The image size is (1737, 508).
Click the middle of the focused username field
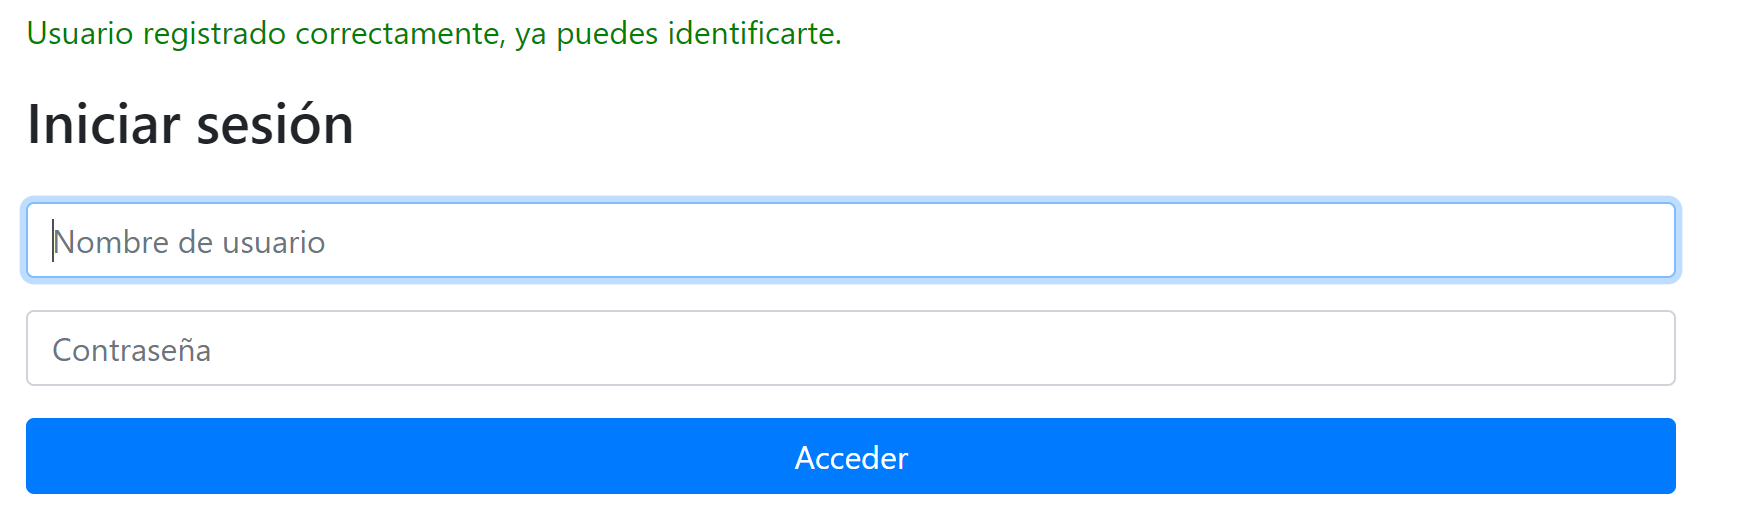point(850,240)
